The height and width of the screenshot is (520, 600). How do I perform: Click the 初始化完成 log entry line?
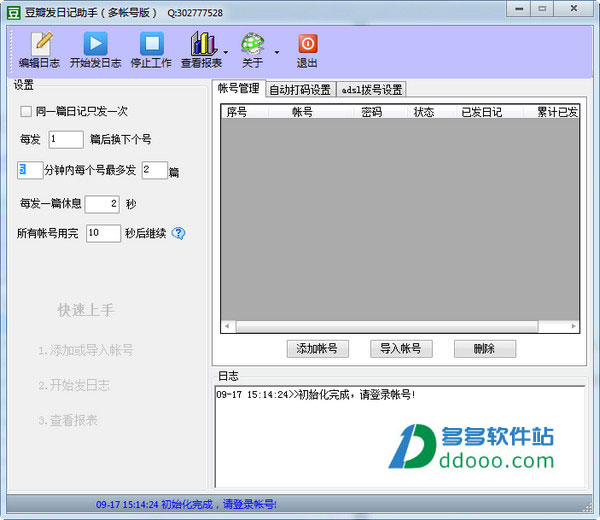coord(316,394)
